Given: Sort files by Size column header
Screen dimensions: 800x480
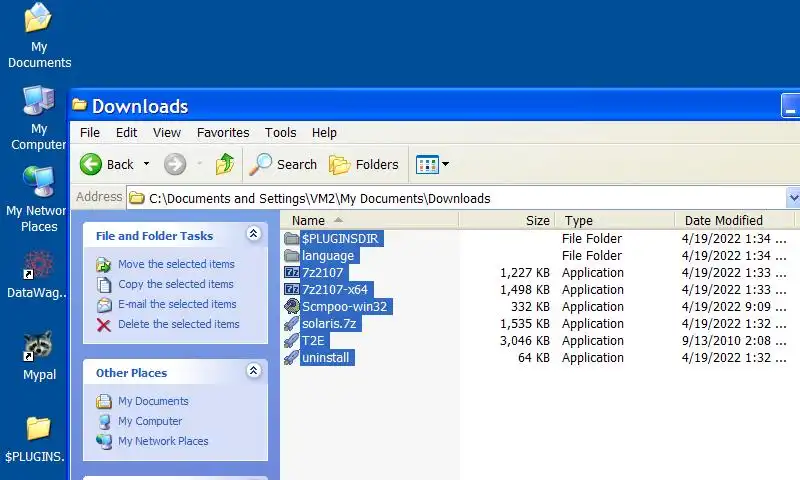Looking at the screenshot, I should click(x=507, y=220).
